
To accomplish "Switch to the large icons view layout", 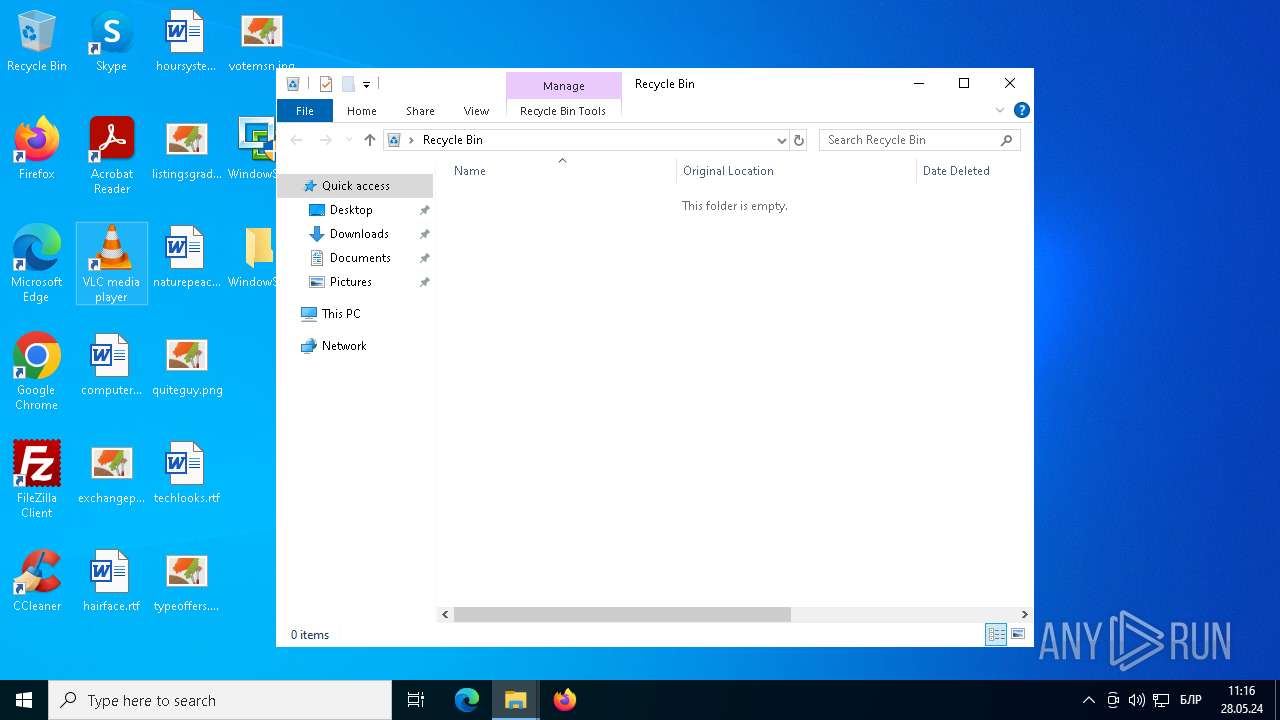I will (x=1018, y=634).
